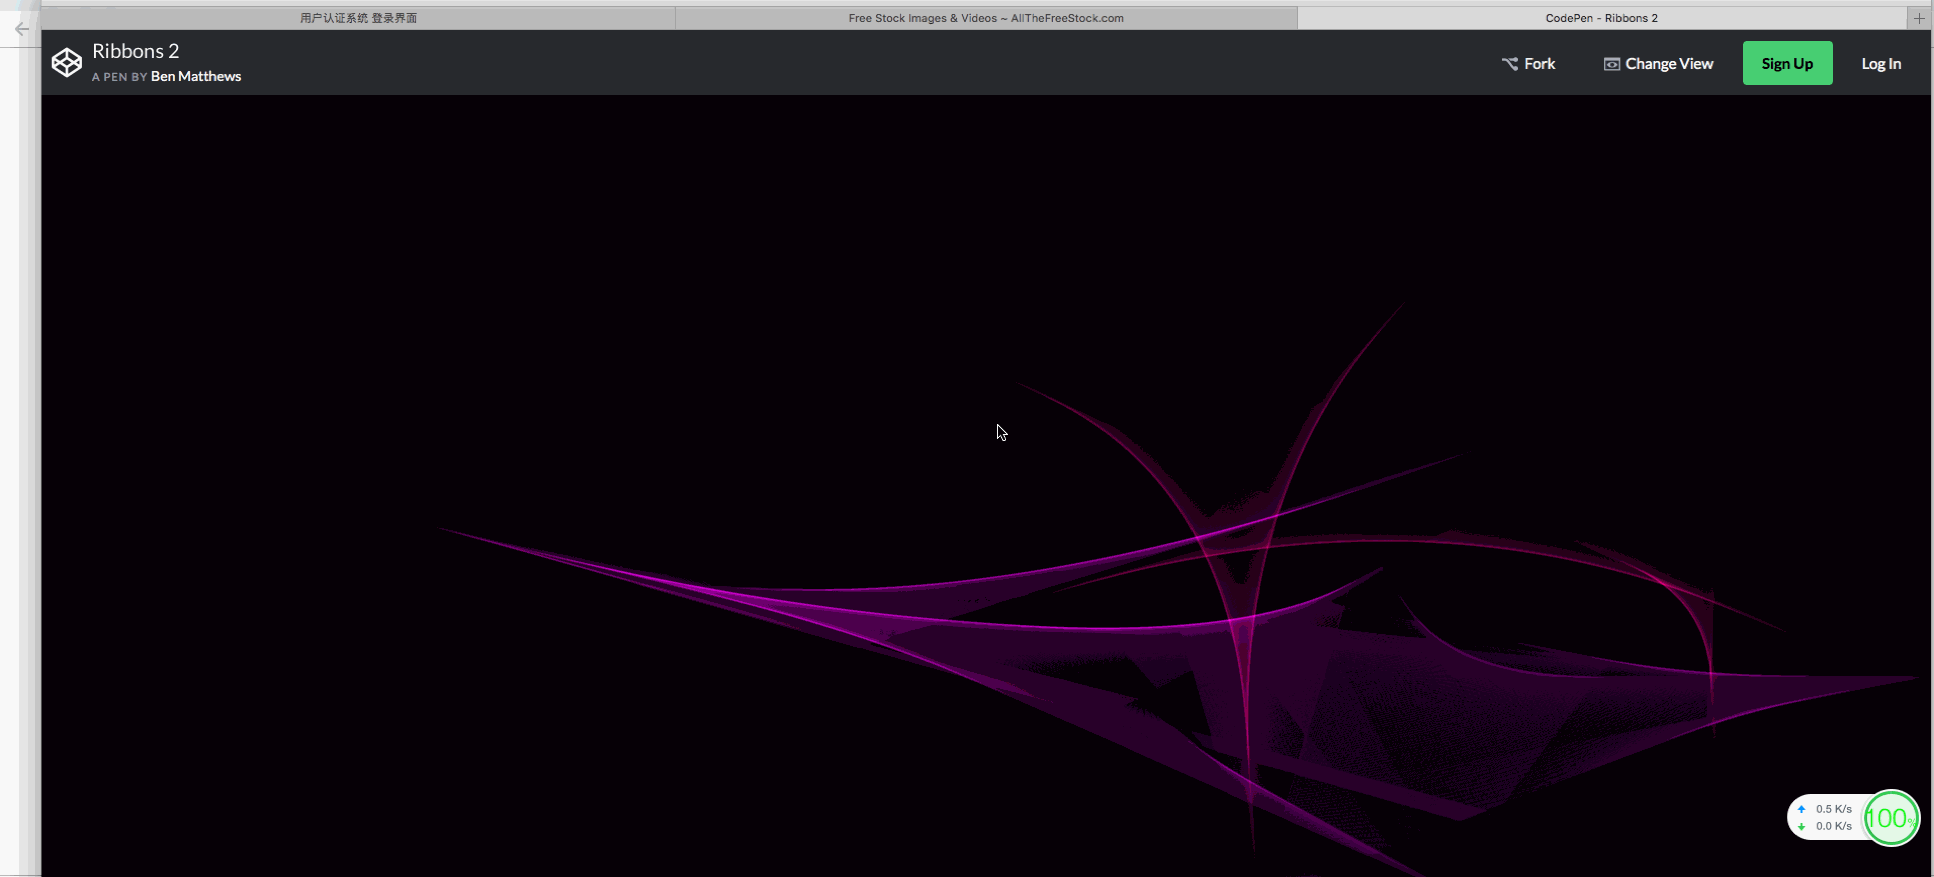Click Log In
This screenshot has width=1934, height=877.
coord(1881,63)
